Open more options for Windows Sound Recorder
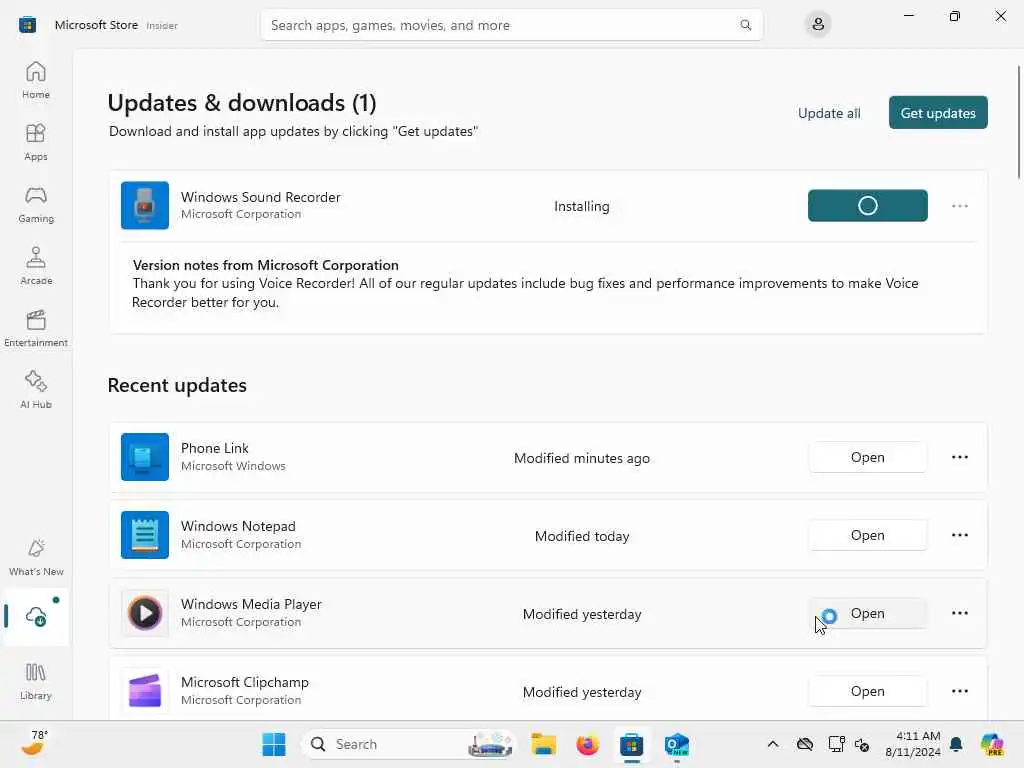The width and height of the screenshot is (1024, 768). coord(959,206)
